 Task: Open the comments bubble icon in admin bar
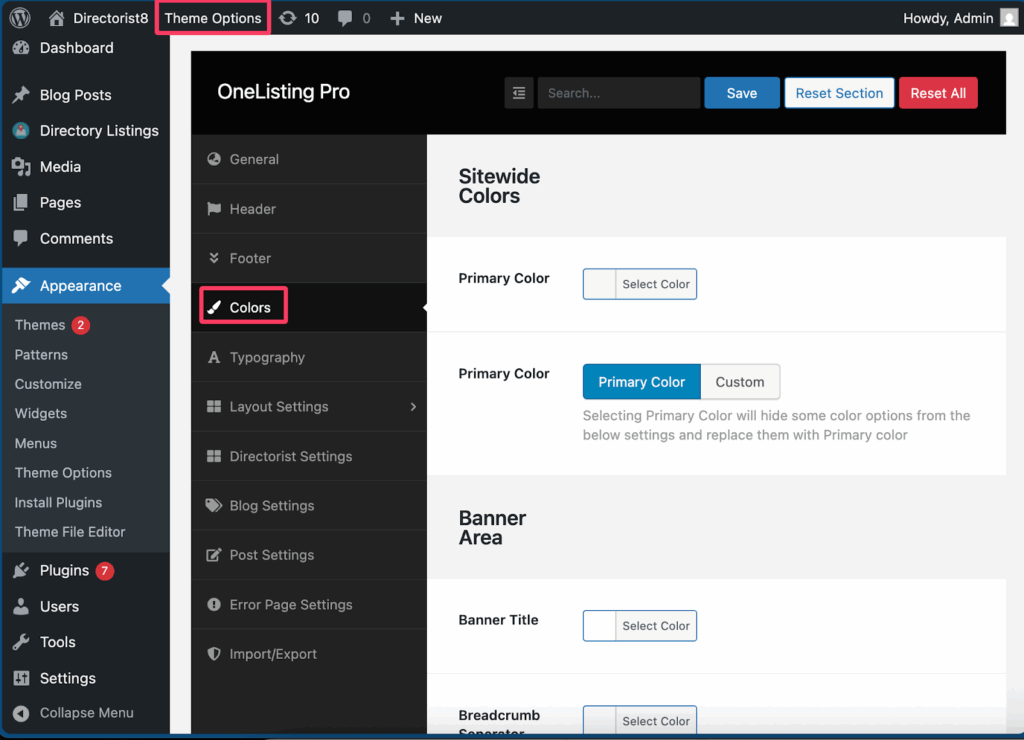pos(345,18)
